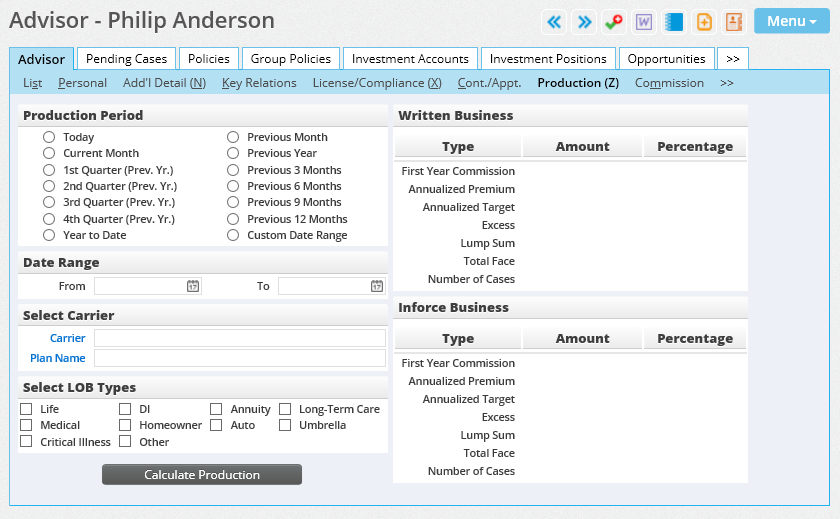840x519 pixels.
Task: Click the next record double-arrow icon
Action: [584, 22]
